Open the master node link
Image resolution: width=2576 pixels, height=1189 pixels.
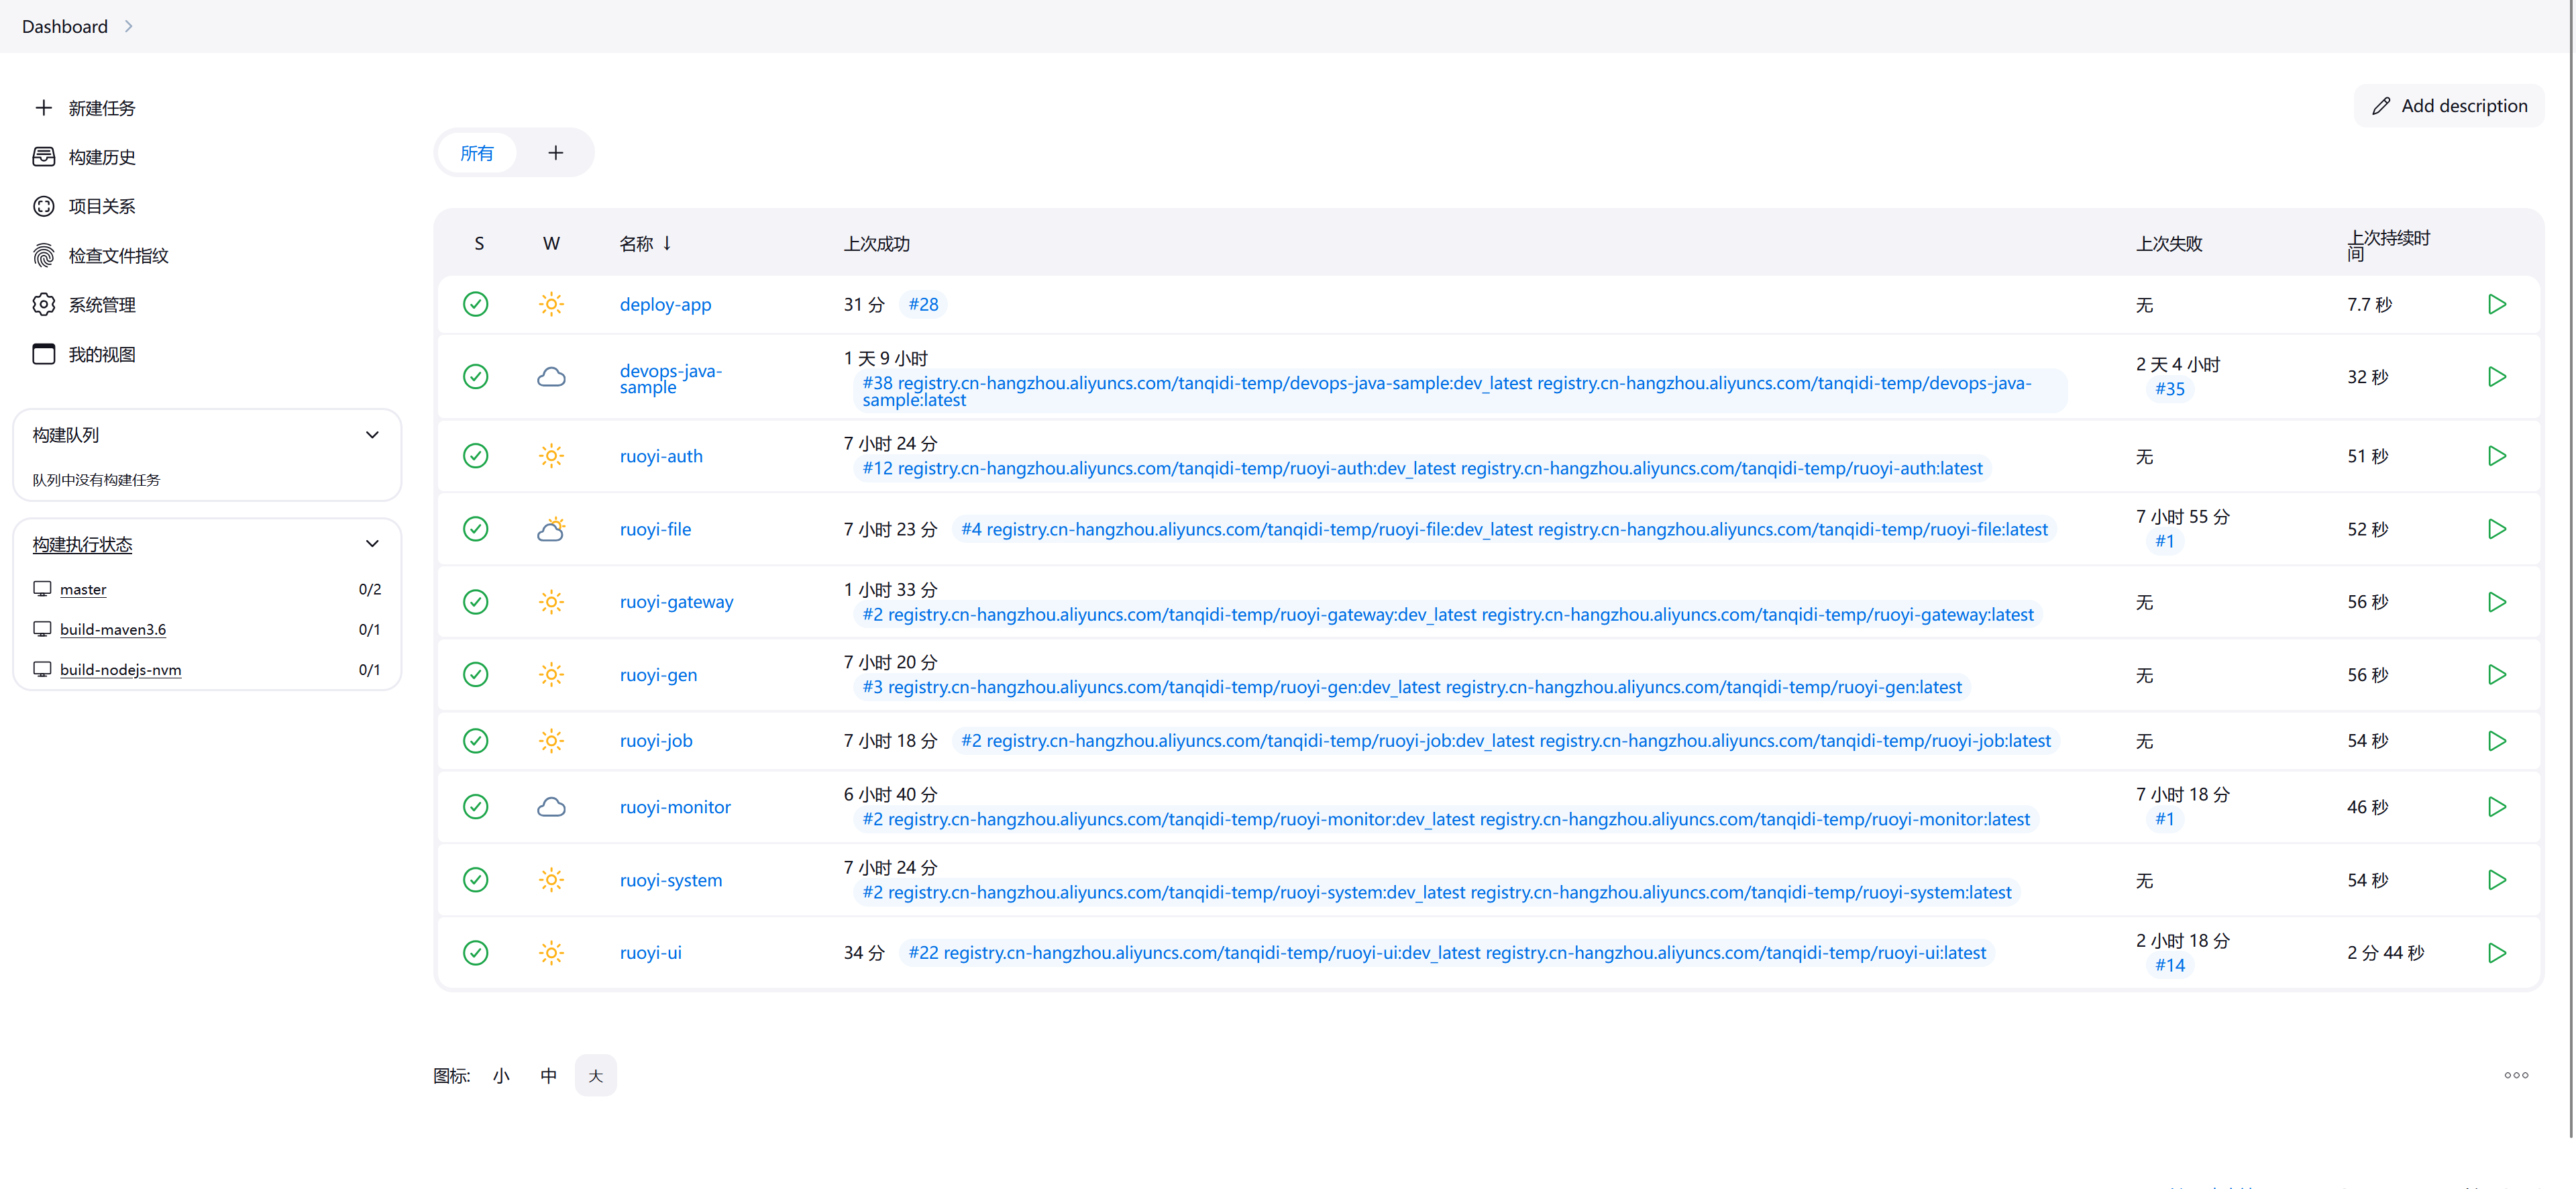83,590
